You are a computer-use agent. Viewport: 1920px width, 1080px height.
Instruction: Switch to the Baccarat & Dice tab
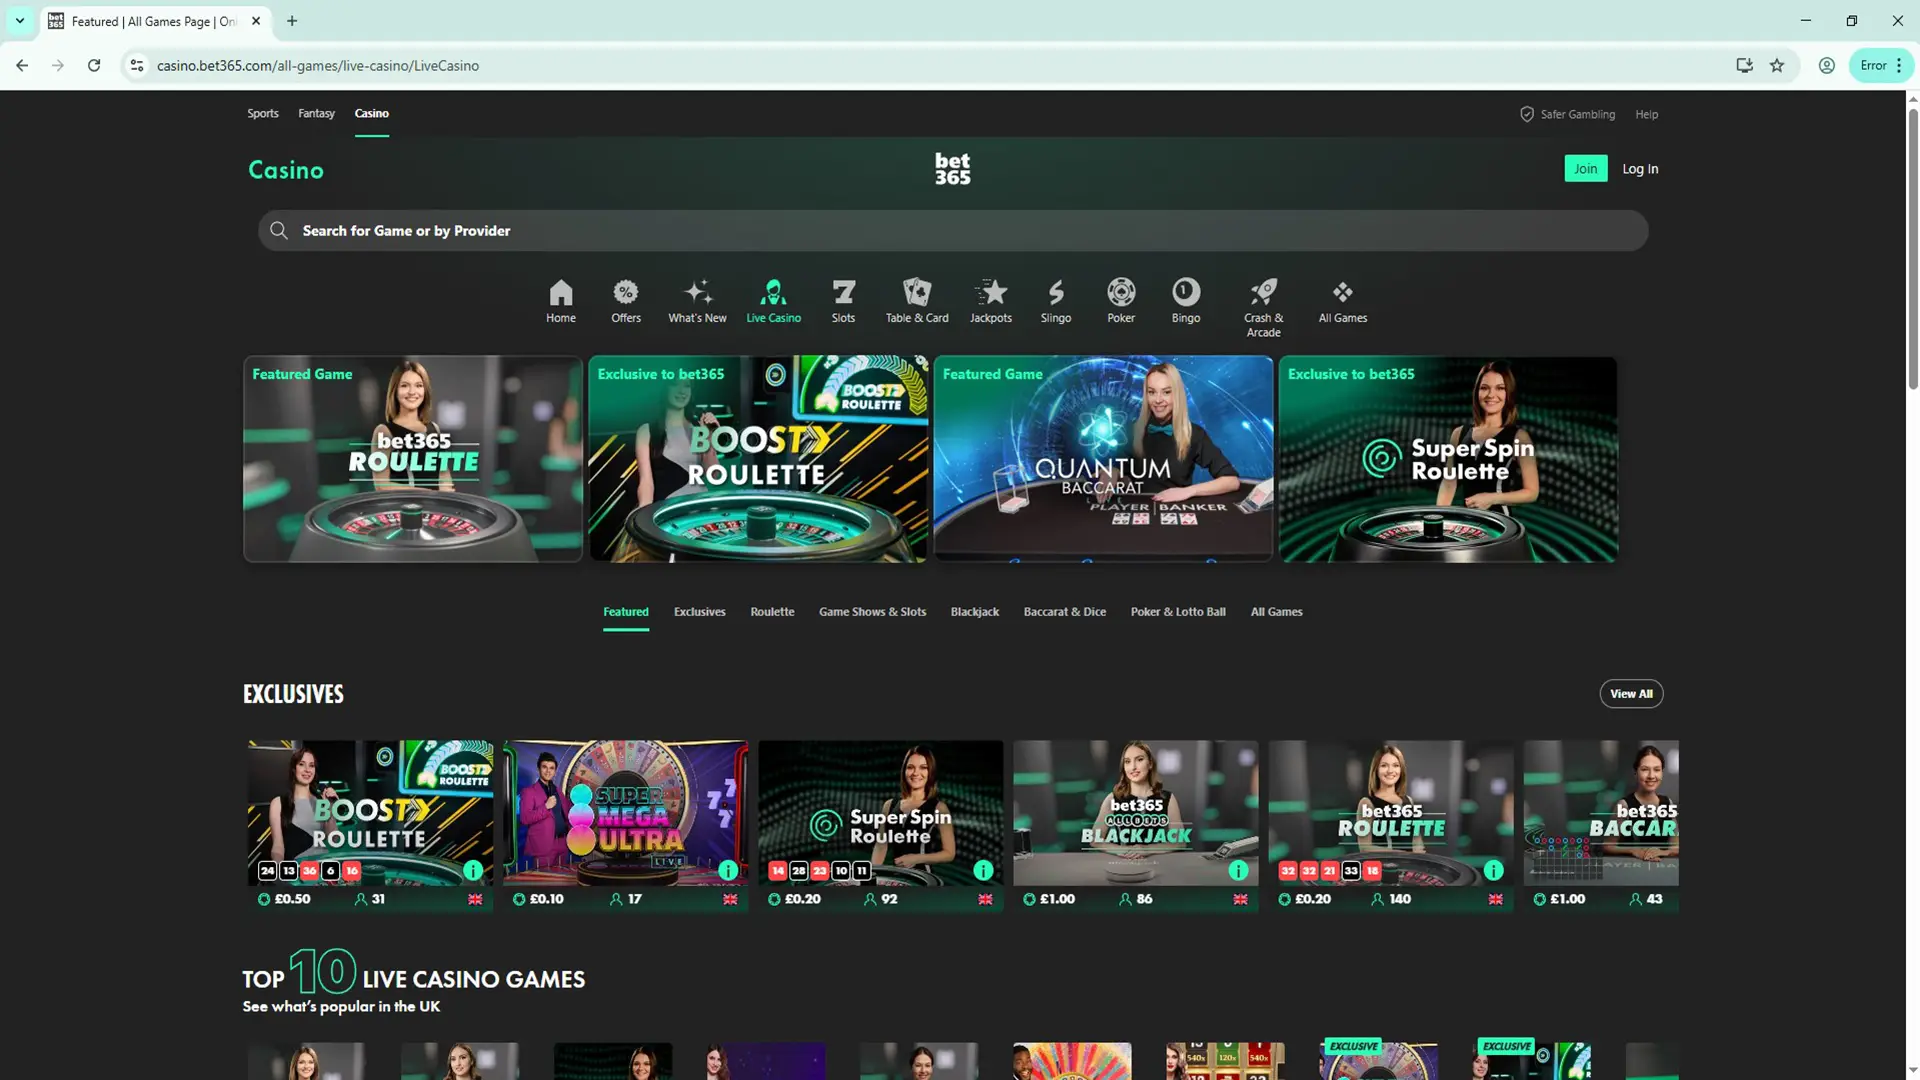1064,612
